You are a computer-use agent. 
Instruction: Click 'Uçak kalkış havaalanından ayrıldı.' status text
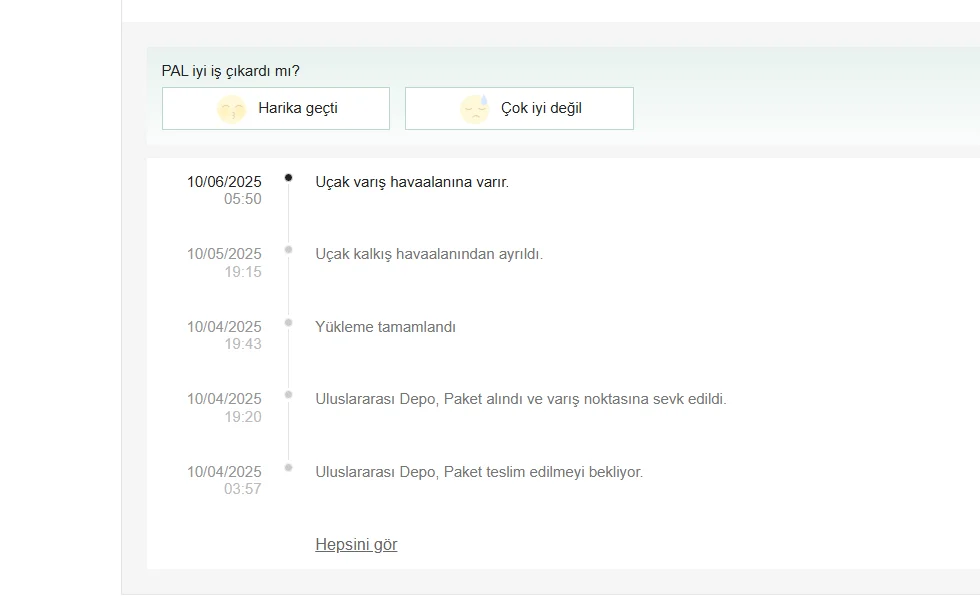(429, 254)
